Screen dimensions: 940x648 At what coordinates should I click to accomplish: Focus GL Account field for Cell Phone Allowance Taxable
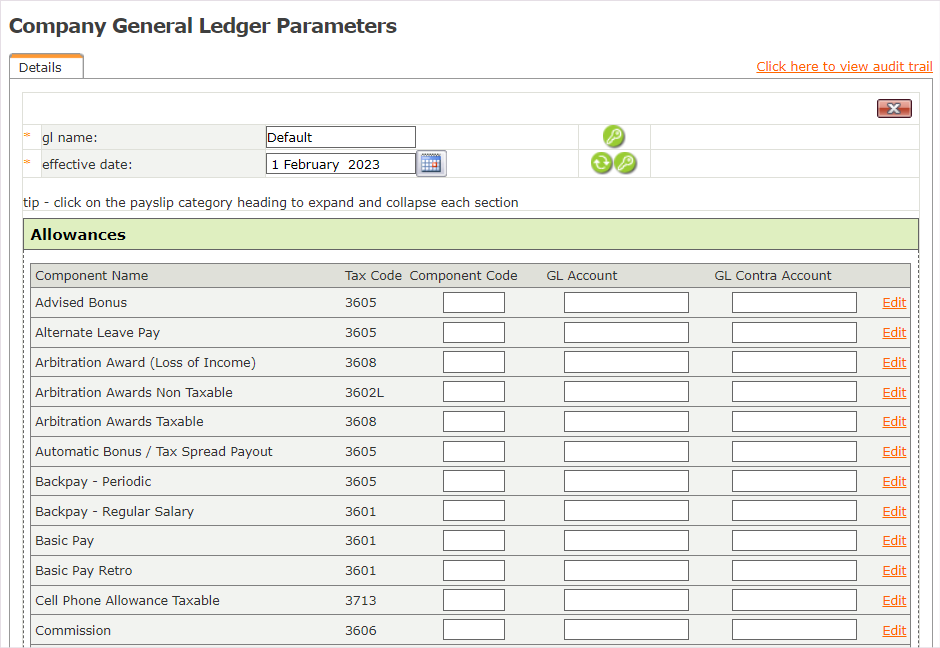tap(626, 601)
